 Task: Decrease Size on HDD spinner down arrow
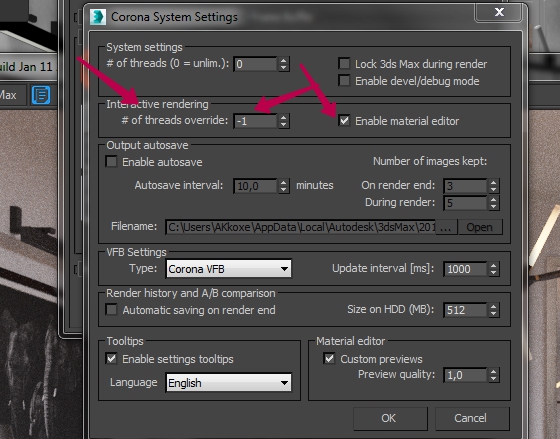click(x=494, y=313)
